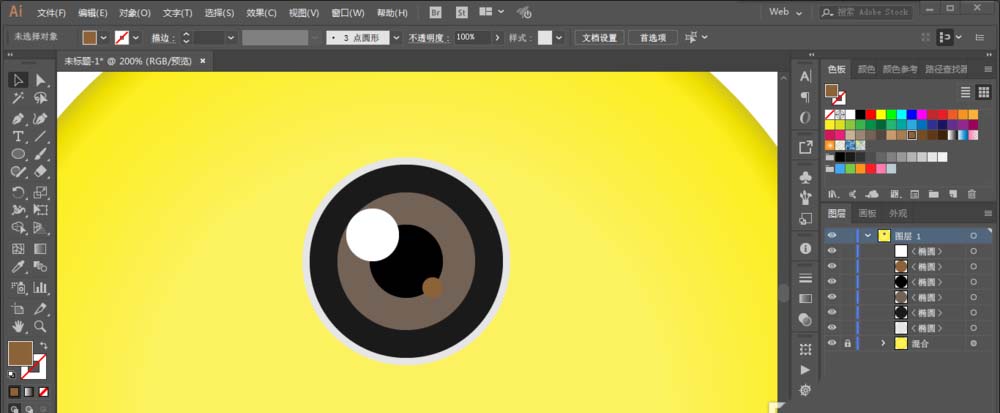1000x413 pixels.
Task: Click the 首选项 button
Action: coord(653,38)
